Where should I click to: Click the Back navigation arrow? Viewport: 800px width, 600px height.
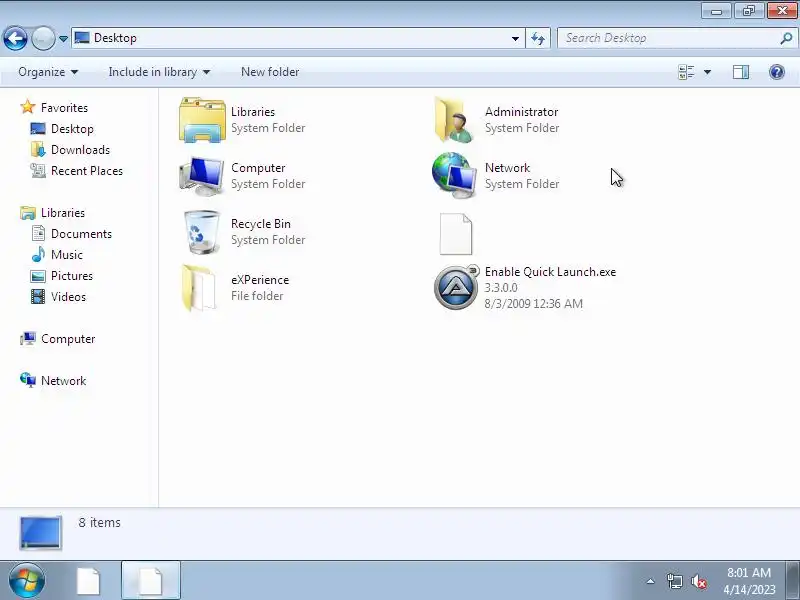15,38
